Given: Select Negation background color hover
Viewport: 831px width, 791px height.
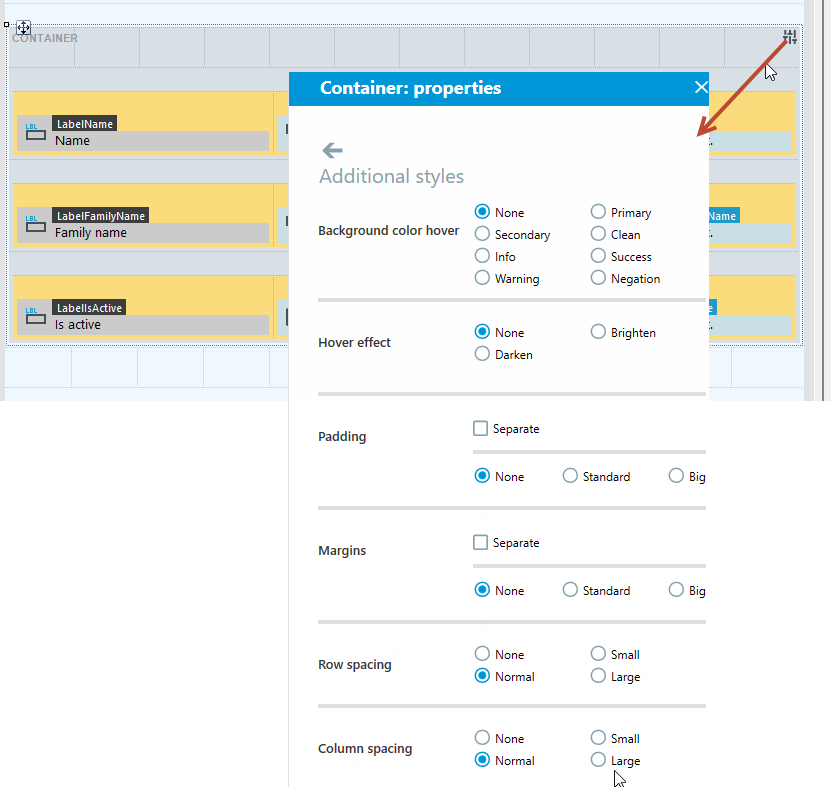Looking at the screenshot, I should coord(598,278).
